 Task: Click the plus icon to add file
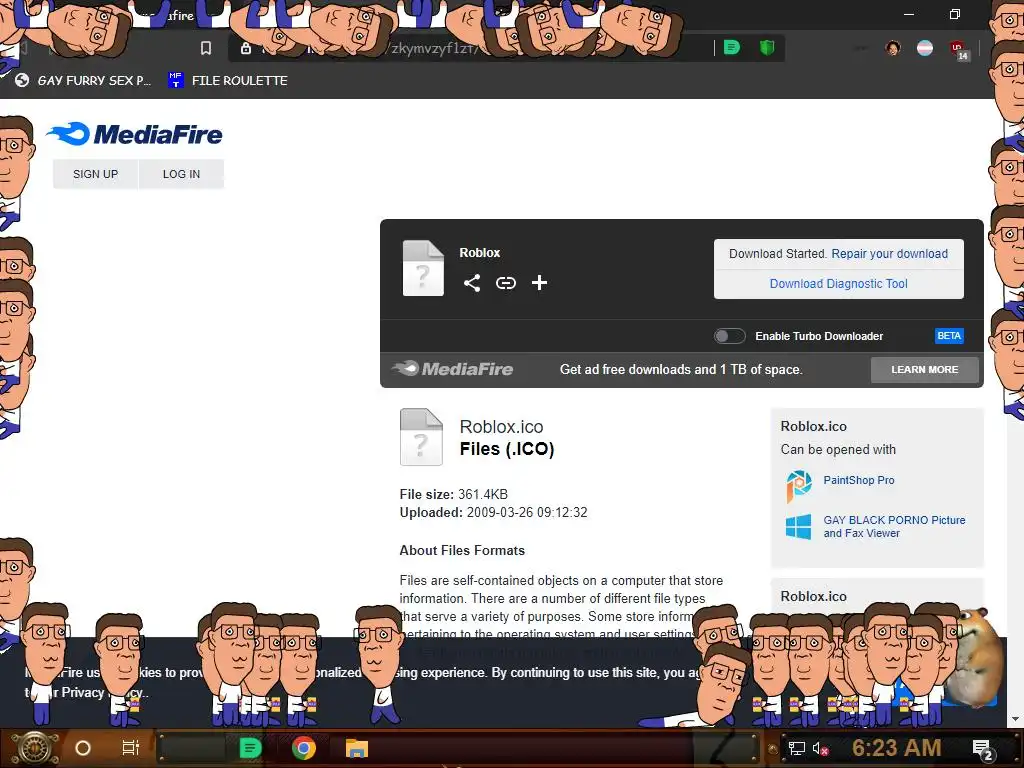(539, 283)
